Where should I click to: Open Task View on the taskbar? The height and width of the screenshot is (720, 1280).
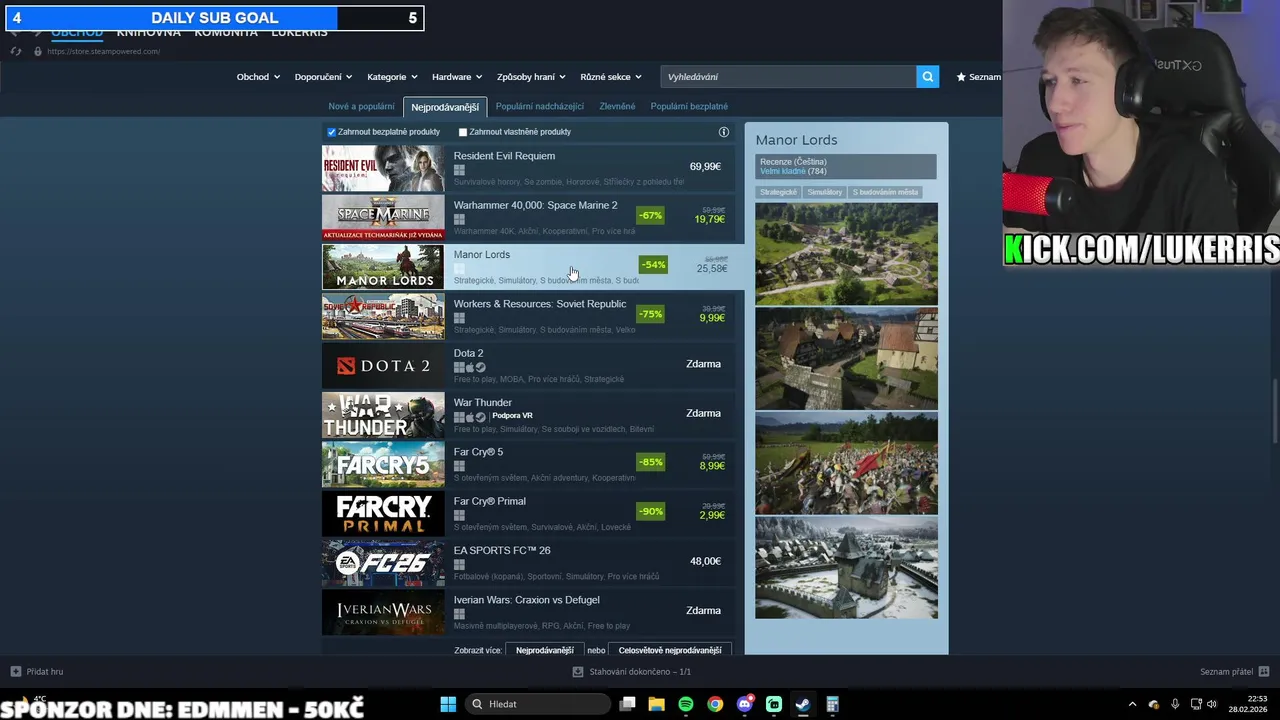(627, 704)
